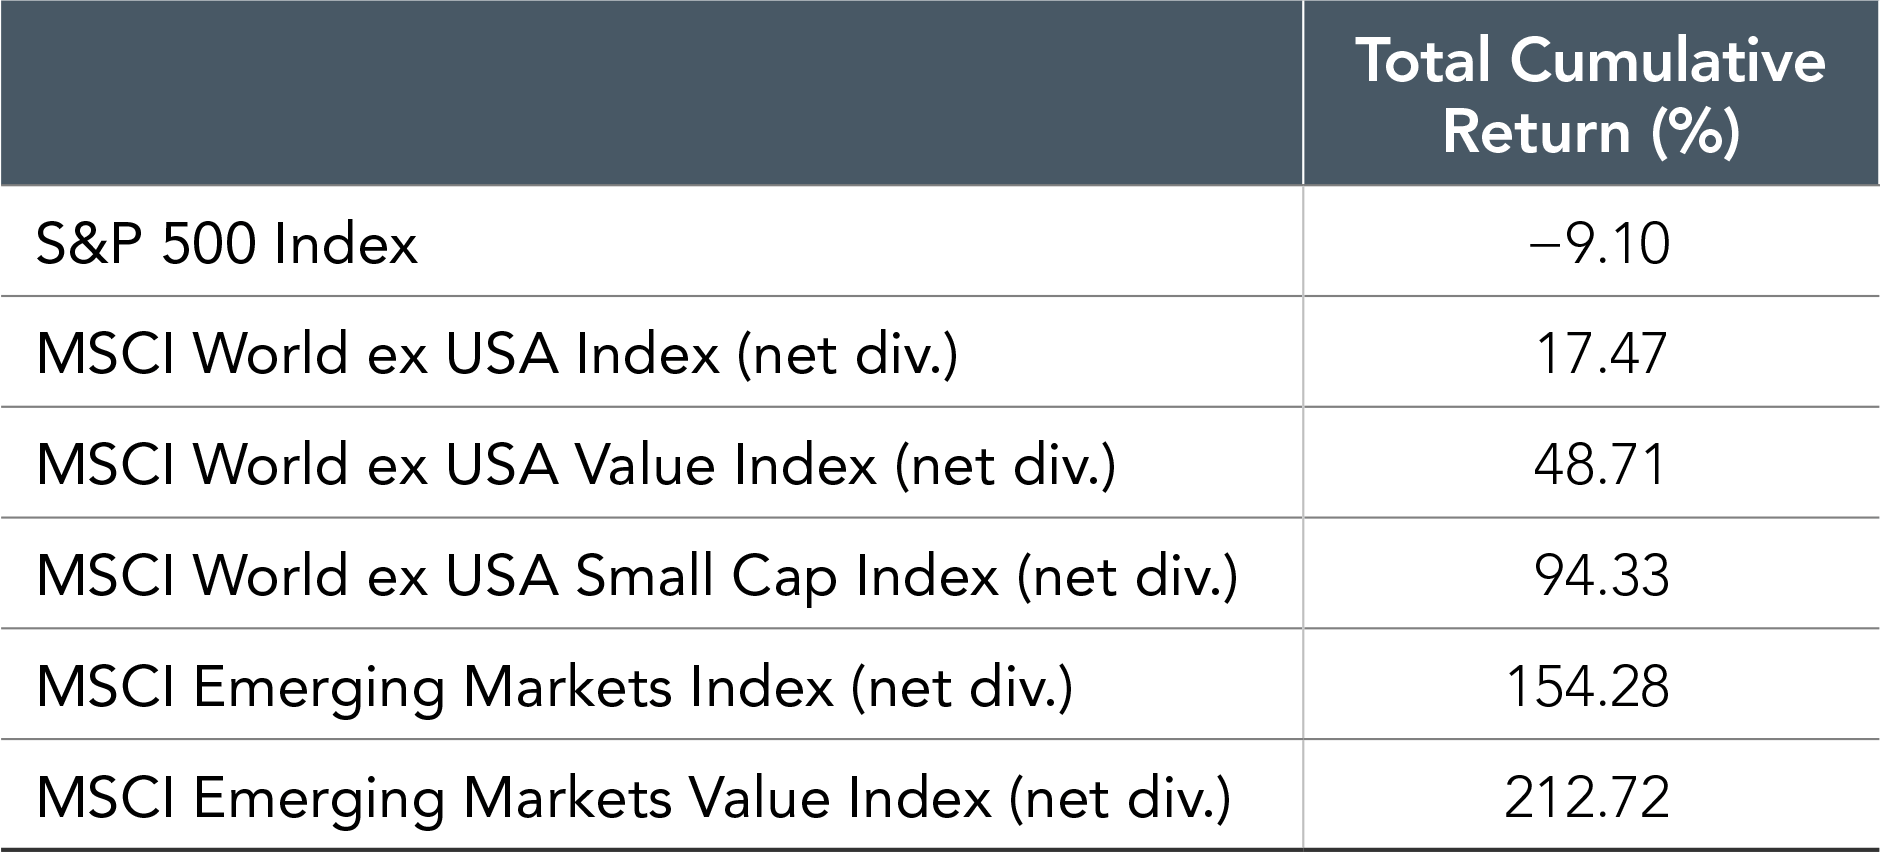Image resolution: width=1880 pixels, height=854 pixels.
Task: Click the 212.72 return value
Action: (x=1587, y=798)
